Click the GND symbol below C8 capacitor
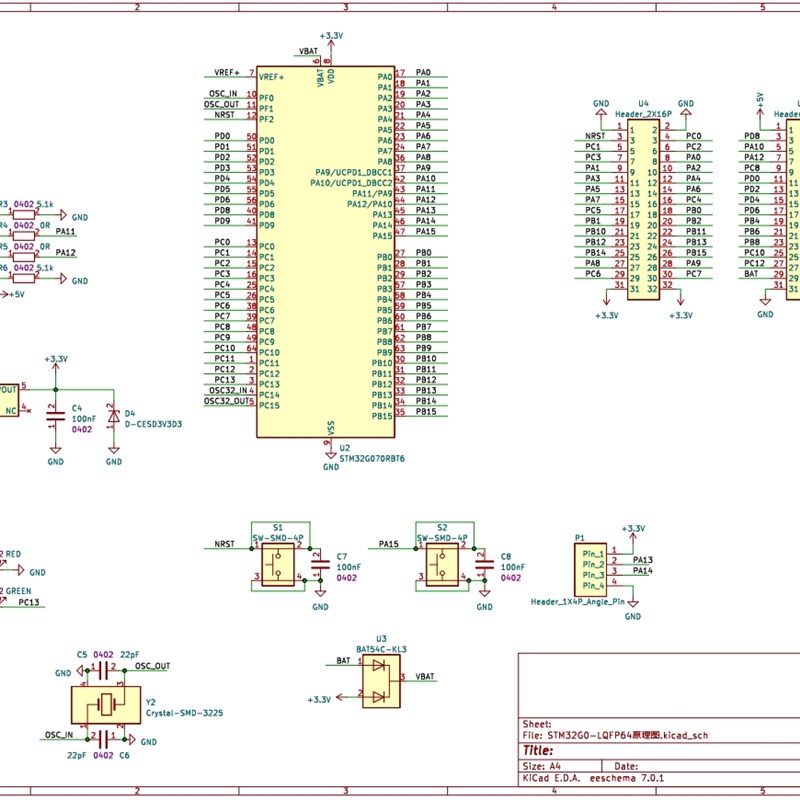Screen dimensions: 800x800 point(484,601)
